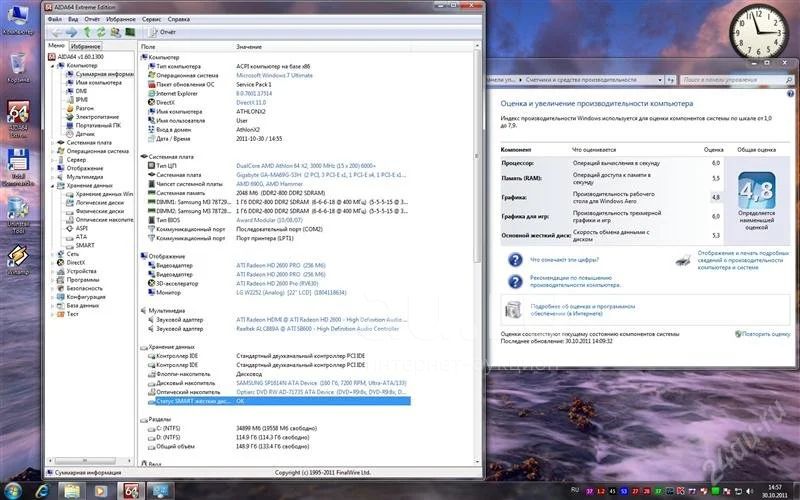Expand the Операционная система tree node
Screen dimensions: 800x500
pyautogui.click(x=52, y=152)
